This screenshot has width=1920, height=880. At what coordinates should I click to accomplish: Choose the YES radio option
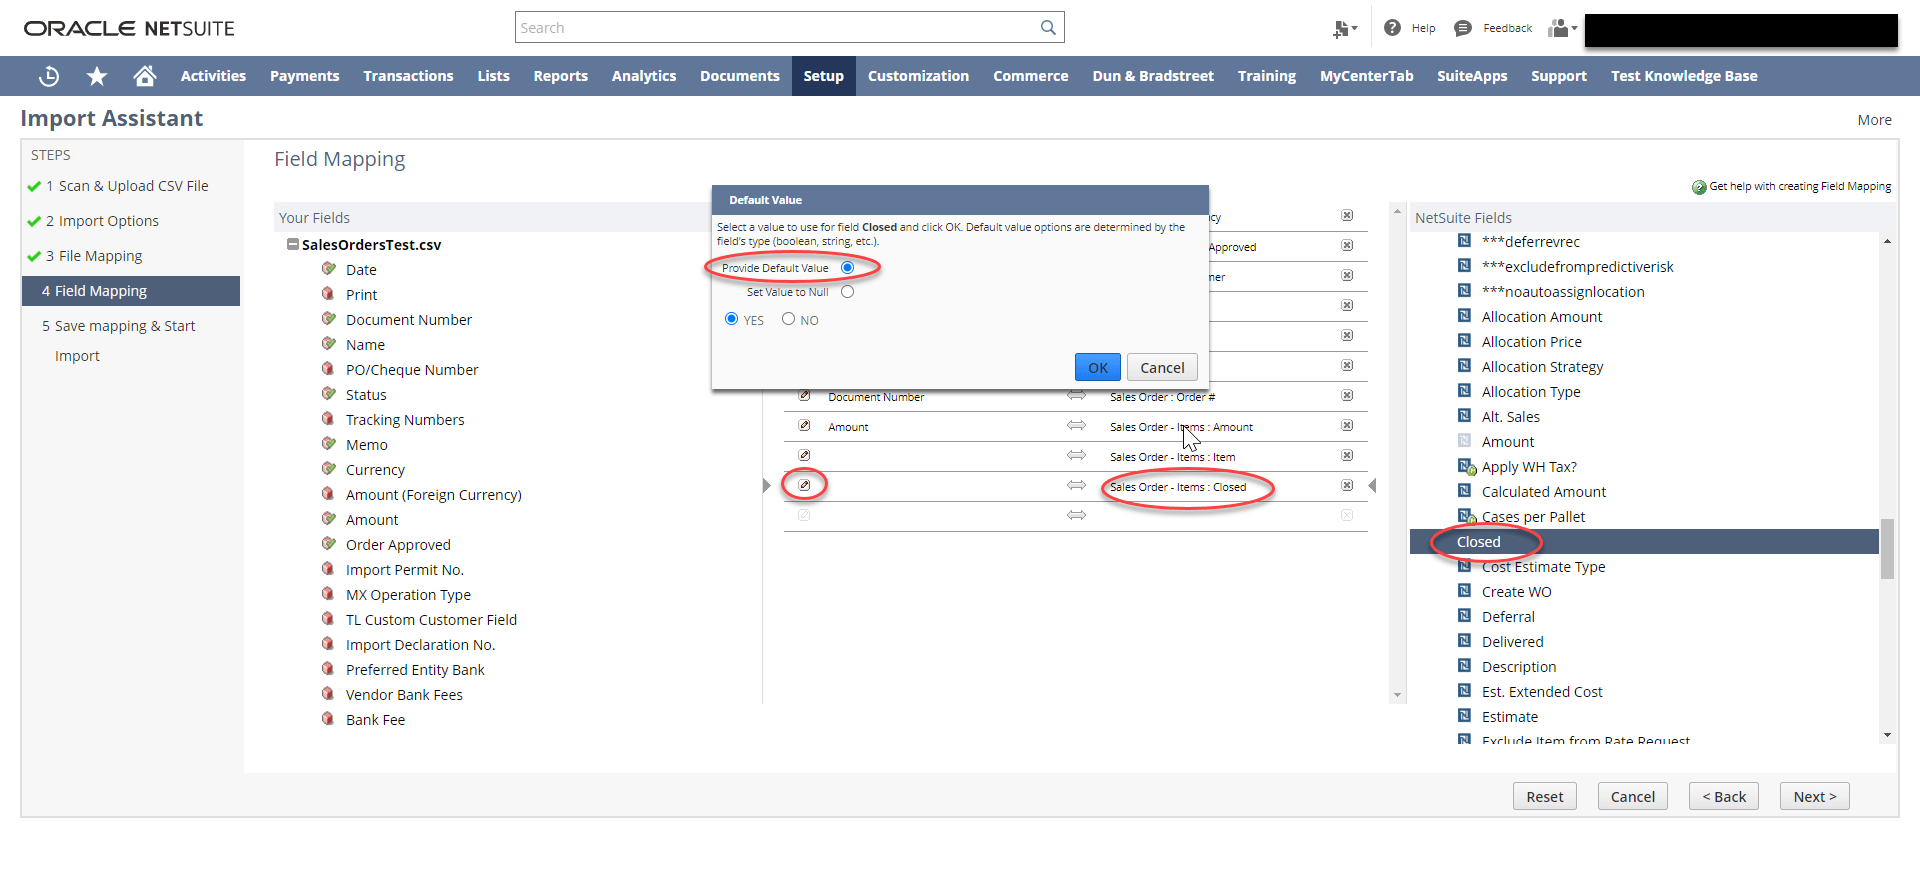(731, 319)
